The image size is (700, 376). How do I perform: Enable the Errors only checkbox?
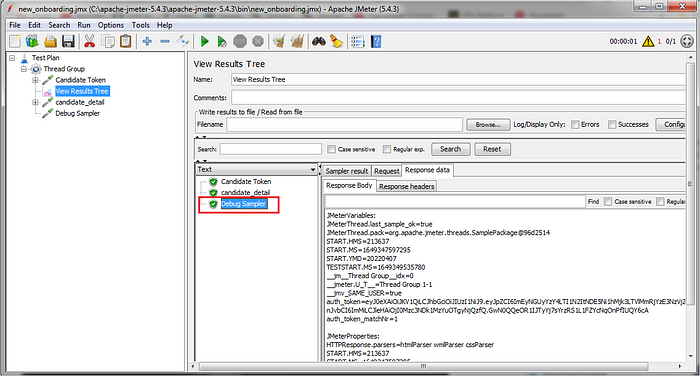[575, 124]
